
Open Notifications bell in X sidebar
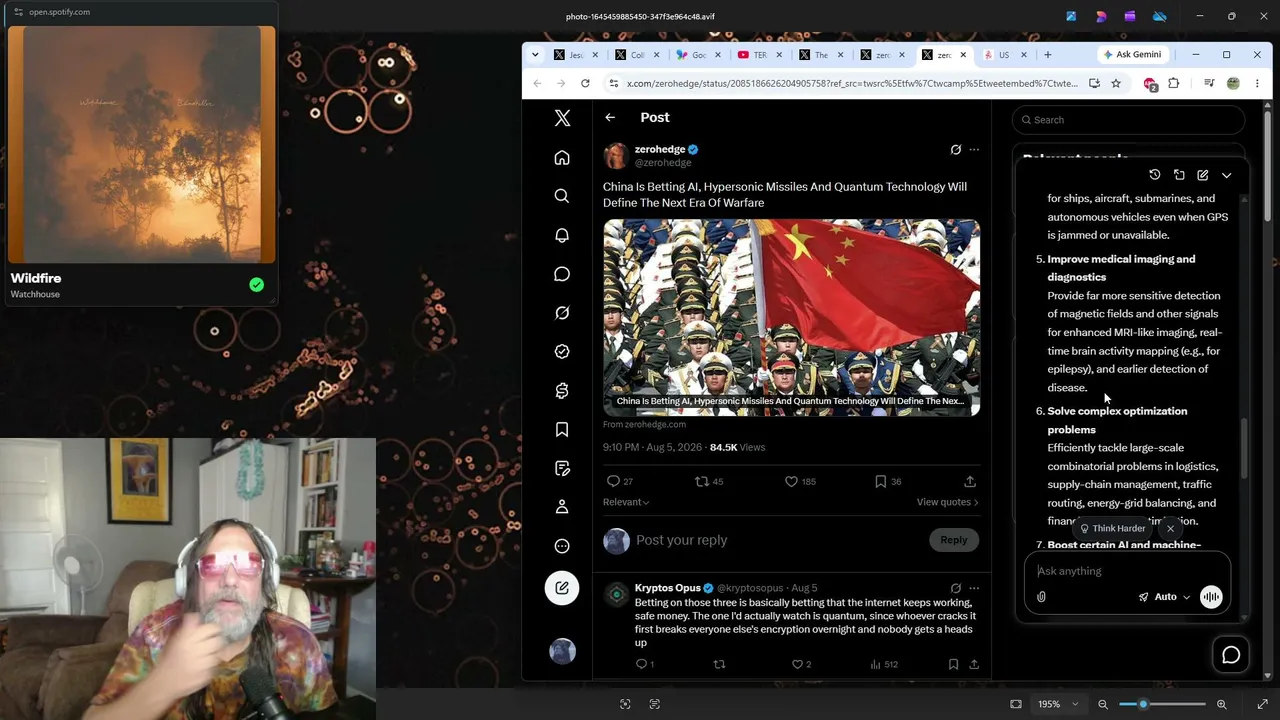pos(562,235)
